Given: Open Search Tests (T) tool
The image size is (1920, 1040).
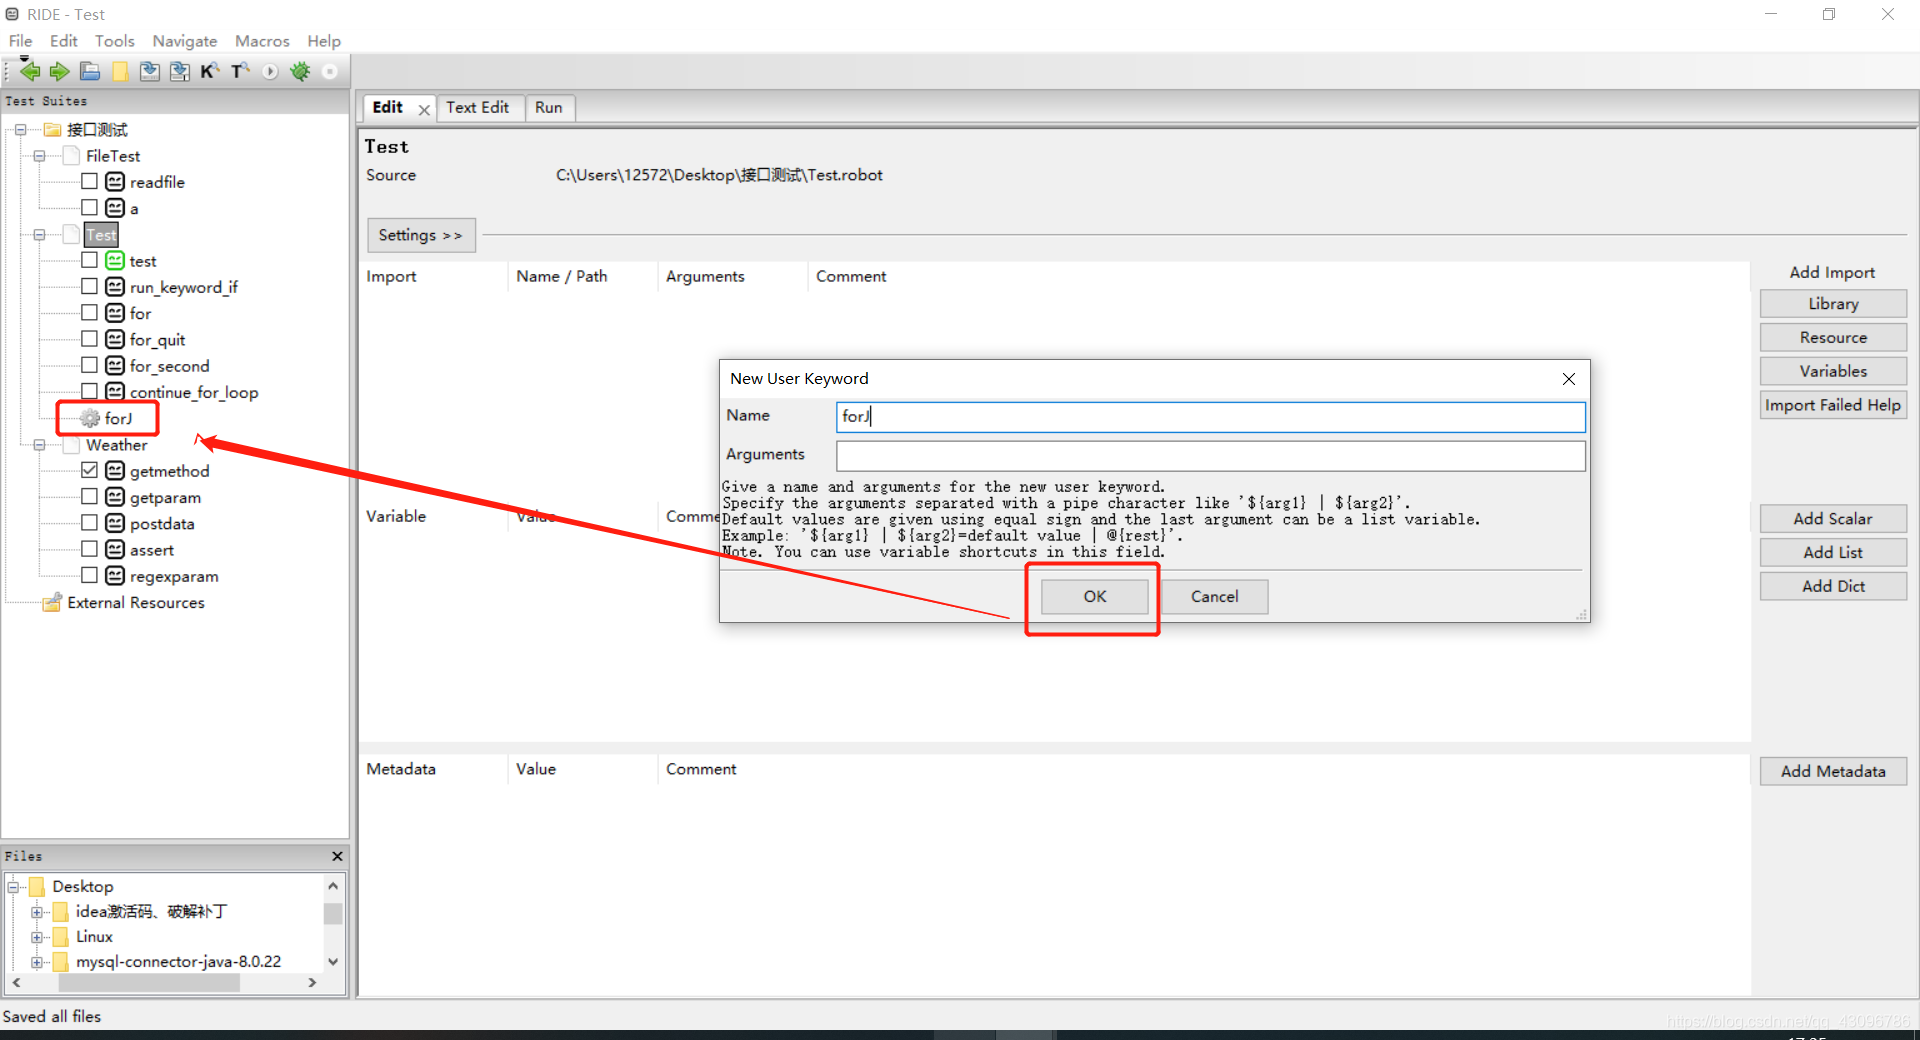Looking at the screenshot, I should [240, 71].
